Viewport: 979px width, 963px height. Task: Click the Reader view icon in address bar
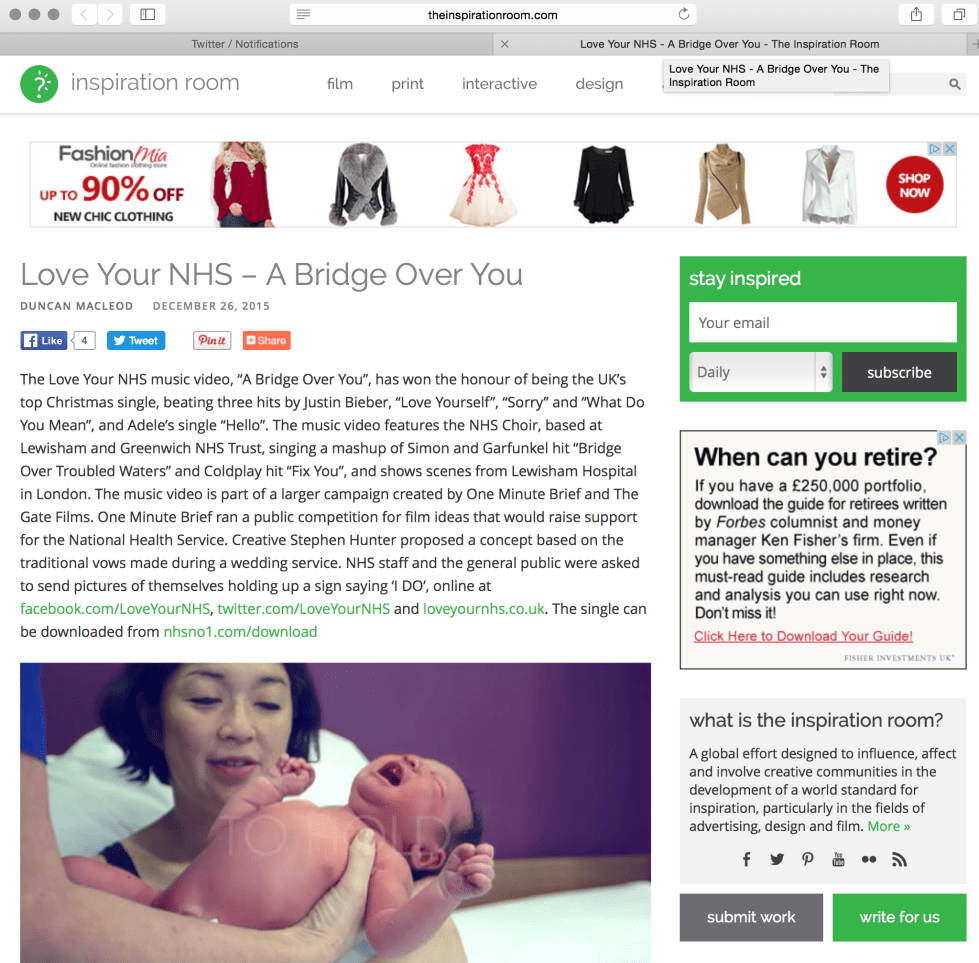(x=303, y=14)
